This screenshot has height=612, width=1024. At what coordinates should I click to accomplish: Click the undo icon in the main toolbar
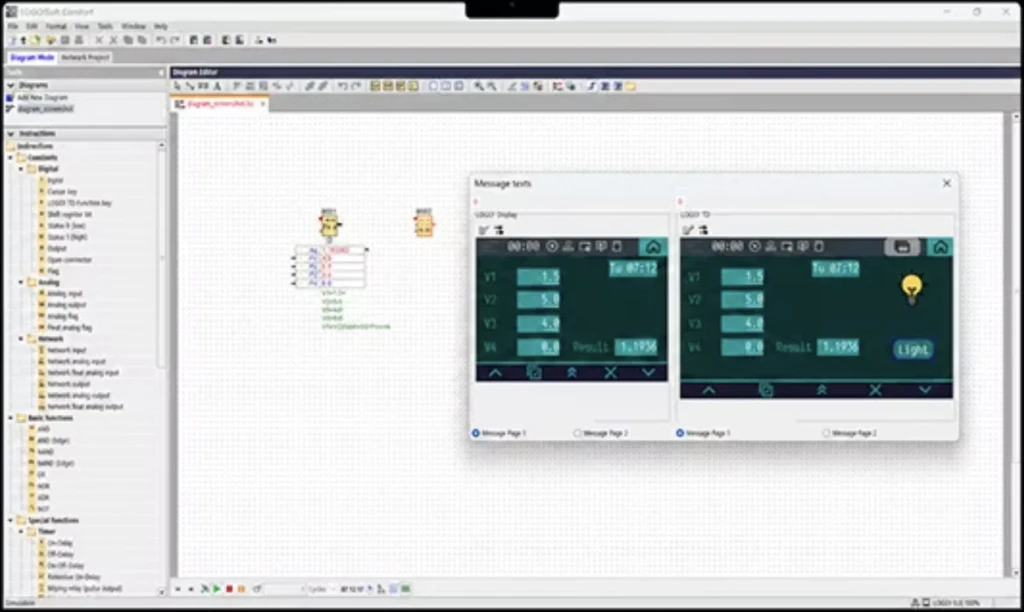tap(160, 40)
